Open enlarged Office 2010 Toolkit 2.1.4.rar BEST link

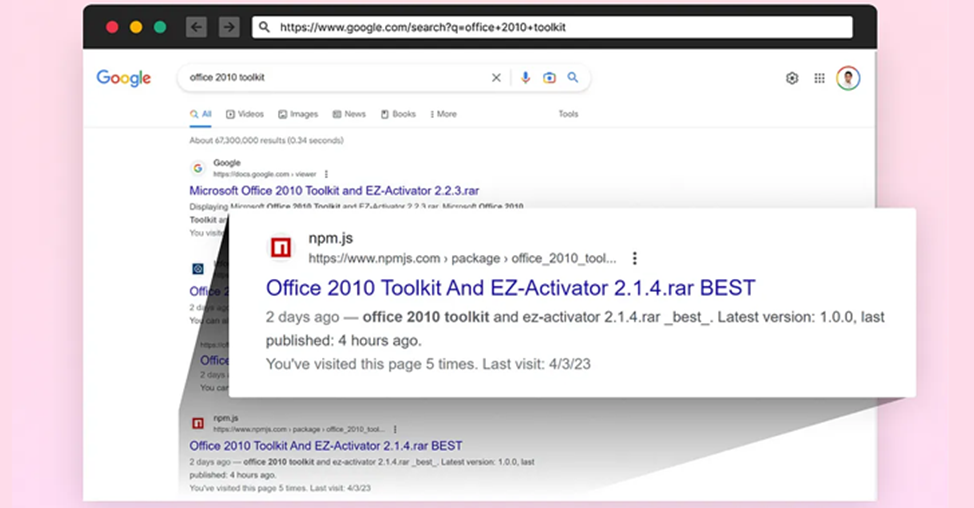point(511,288)
